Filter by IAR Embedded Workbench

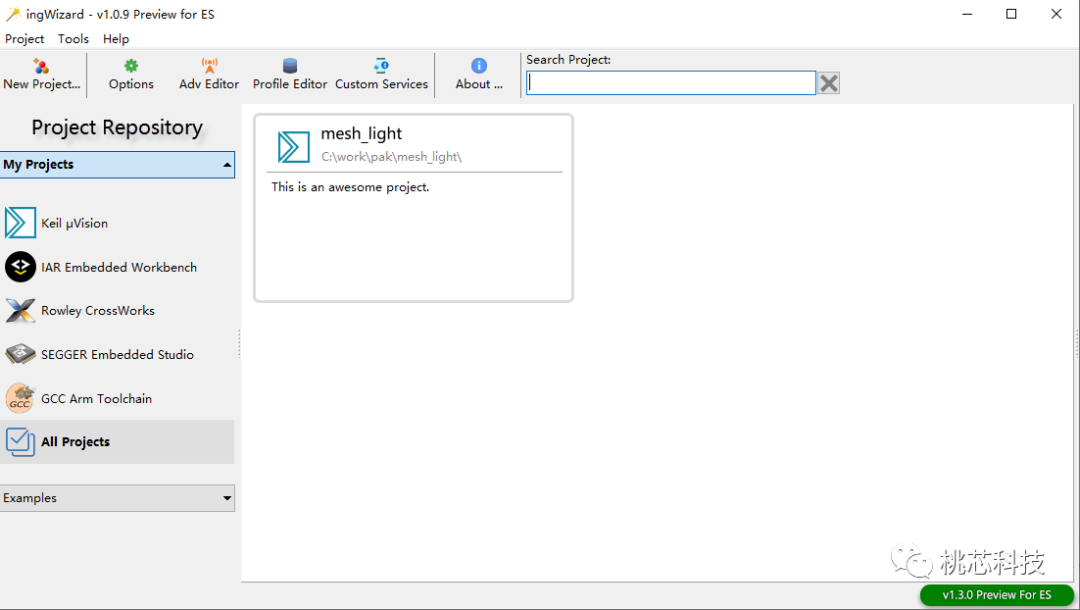pos(117,267)
